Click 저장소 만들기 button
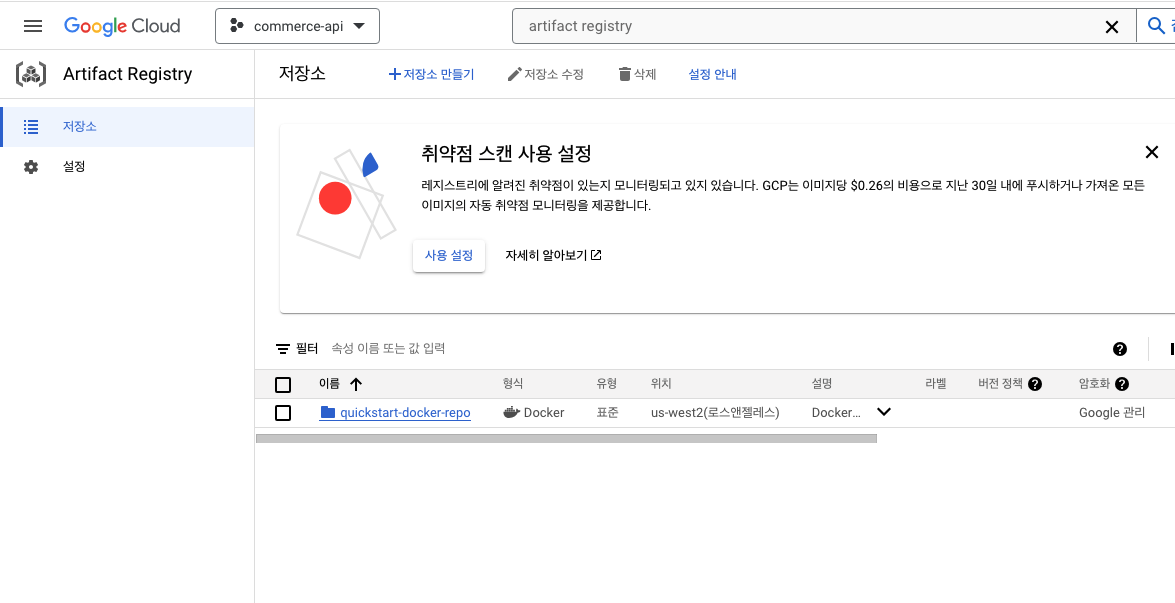 431,74
